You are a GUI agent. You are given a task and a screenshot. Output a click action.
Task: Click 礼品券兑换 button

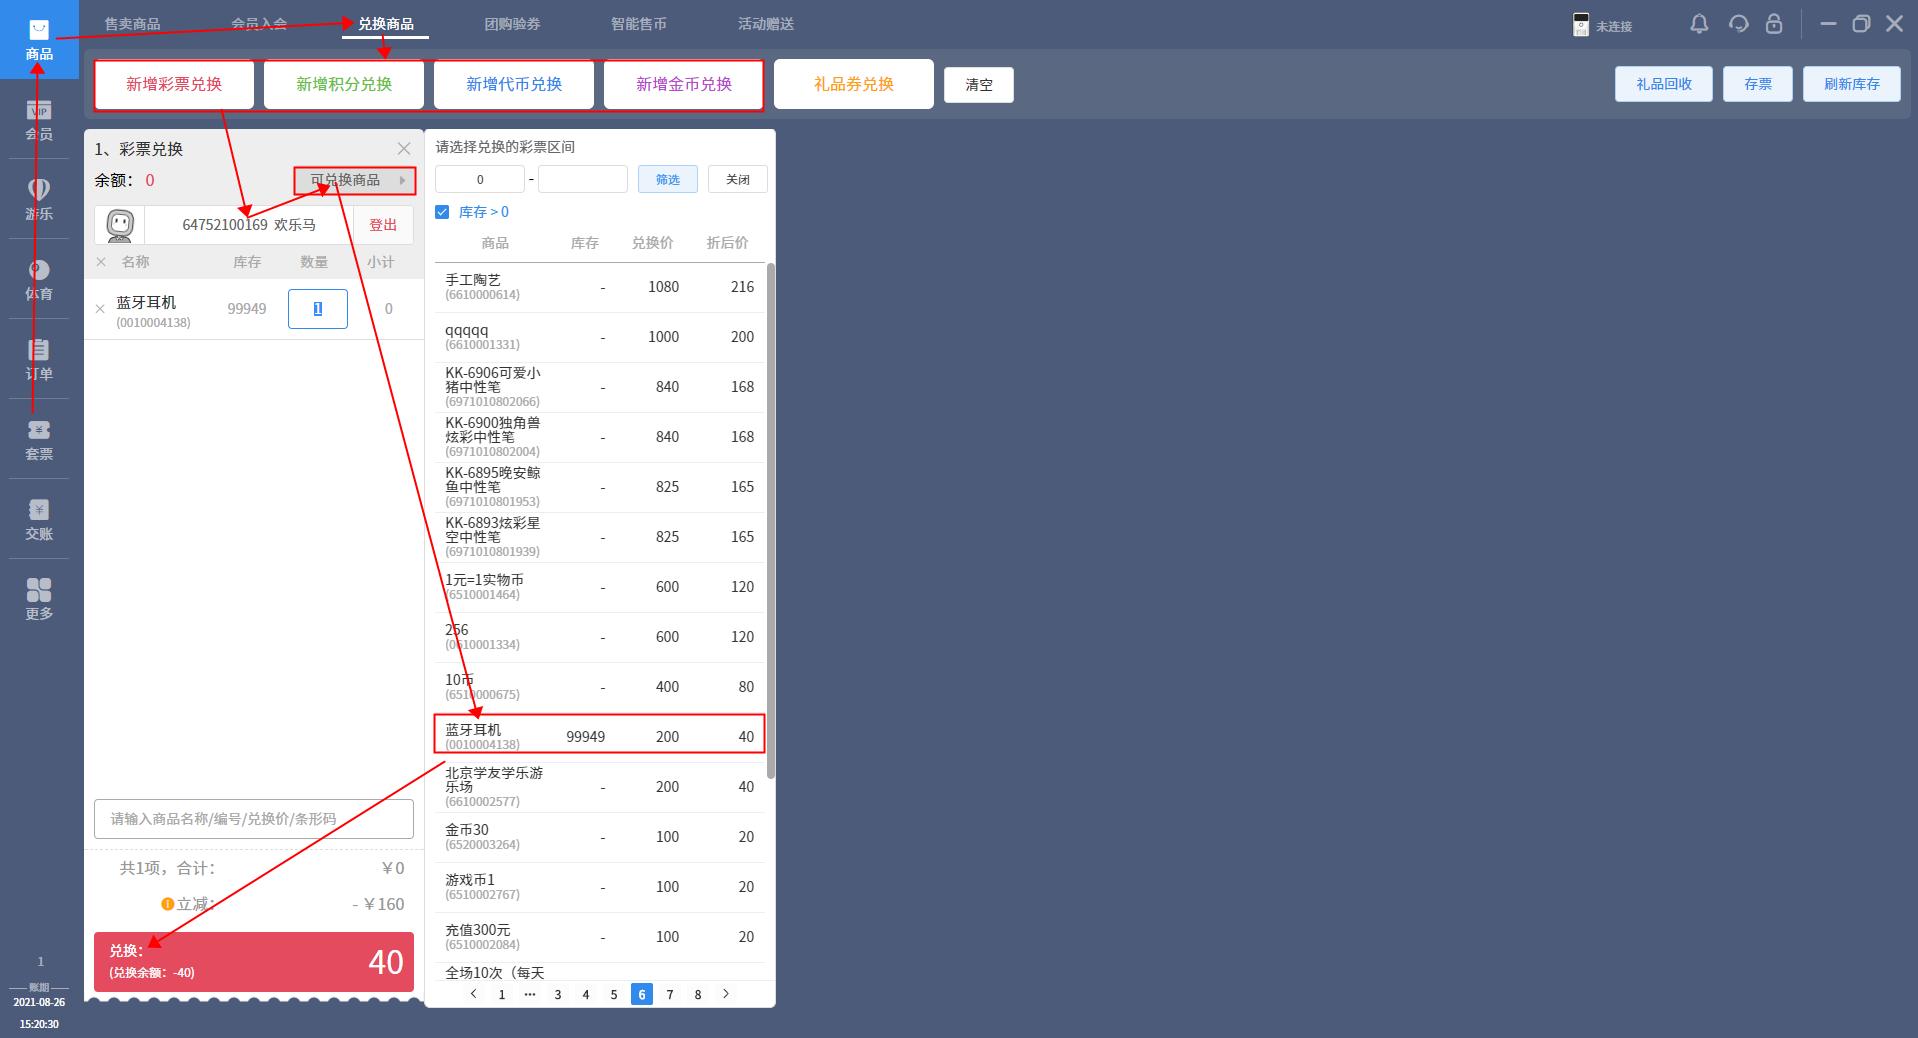tap(854, 84)
